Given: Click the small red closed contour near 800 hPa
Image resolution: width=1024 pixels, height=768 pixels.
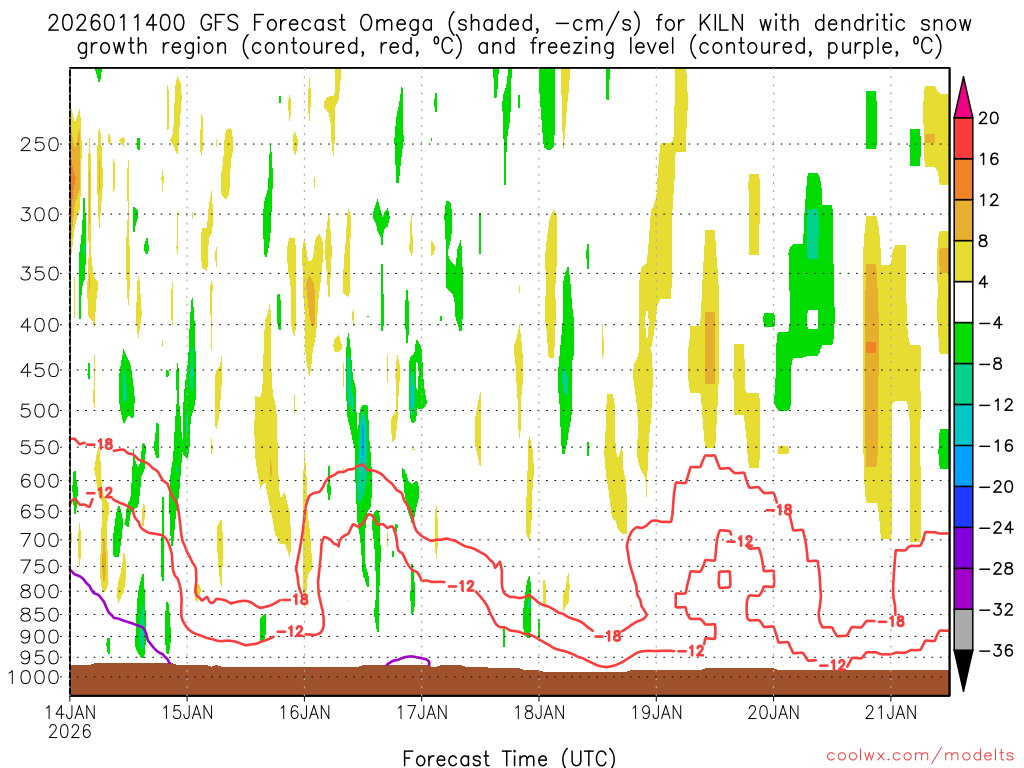Looking at the screenshot, I should 724,579.
